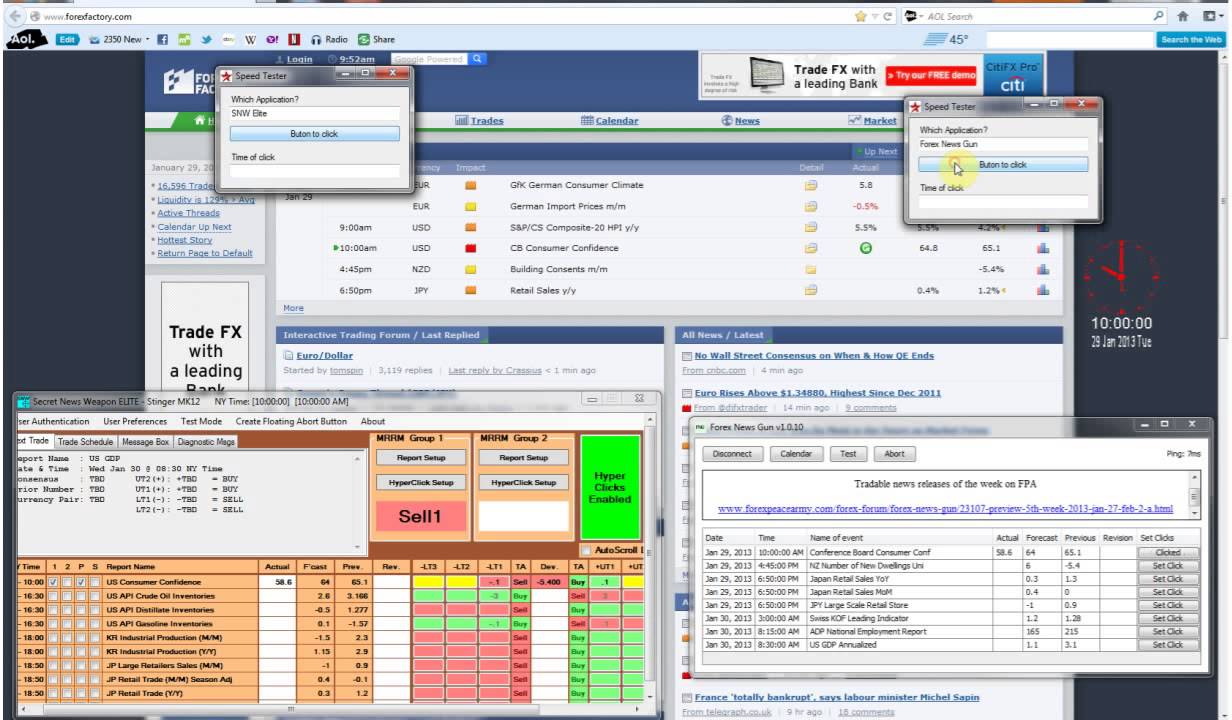
Task: Click Buton to click in SNW Elite tester
Action: click(314, 134)
